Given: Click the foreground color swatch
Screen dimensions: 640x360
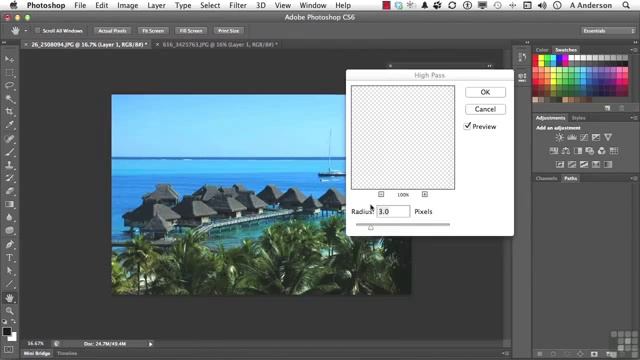Looking at the screenshot, I should [7, 331].
